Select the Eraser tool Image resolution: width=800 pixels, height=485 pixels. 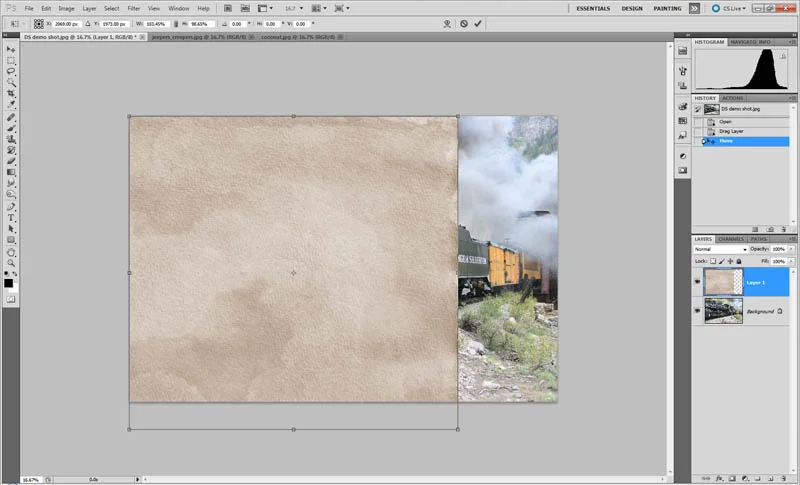click(11, 161)
